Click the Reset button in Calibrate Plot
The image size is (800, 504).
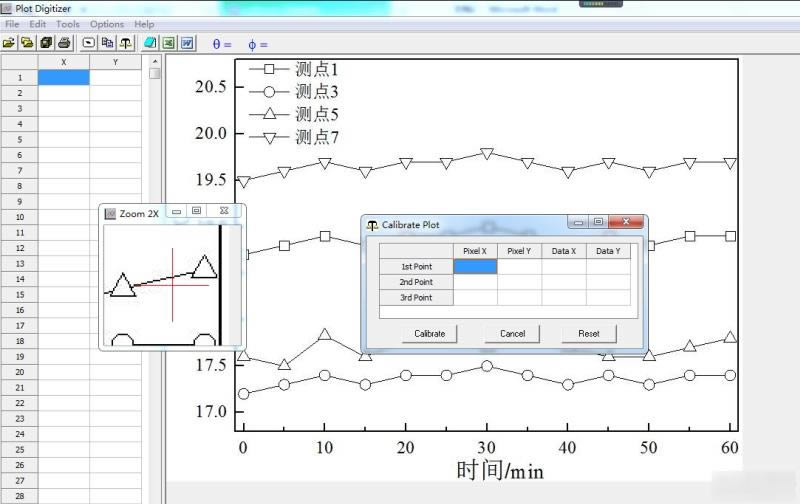589,334
